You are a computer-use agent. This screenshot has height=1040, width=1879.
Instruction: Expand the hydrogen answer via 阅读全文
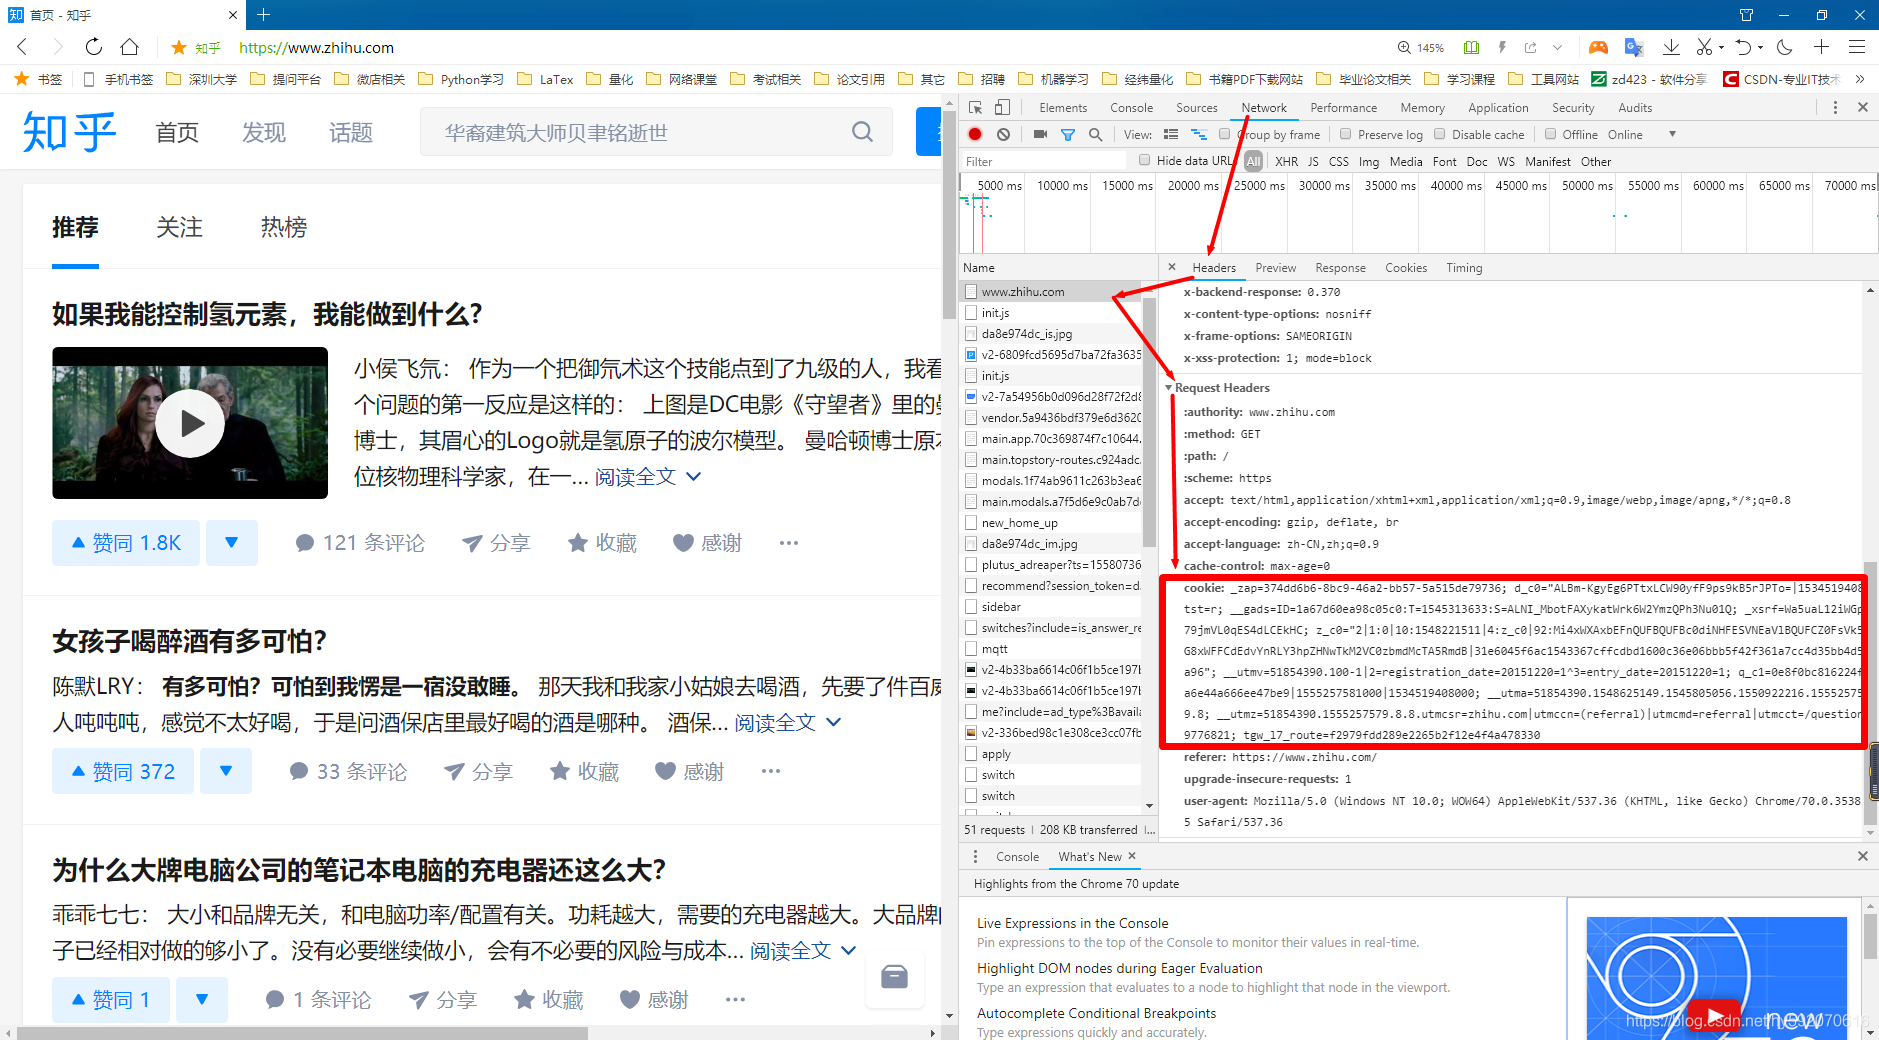pyautogui.click(x=648, y=477)
